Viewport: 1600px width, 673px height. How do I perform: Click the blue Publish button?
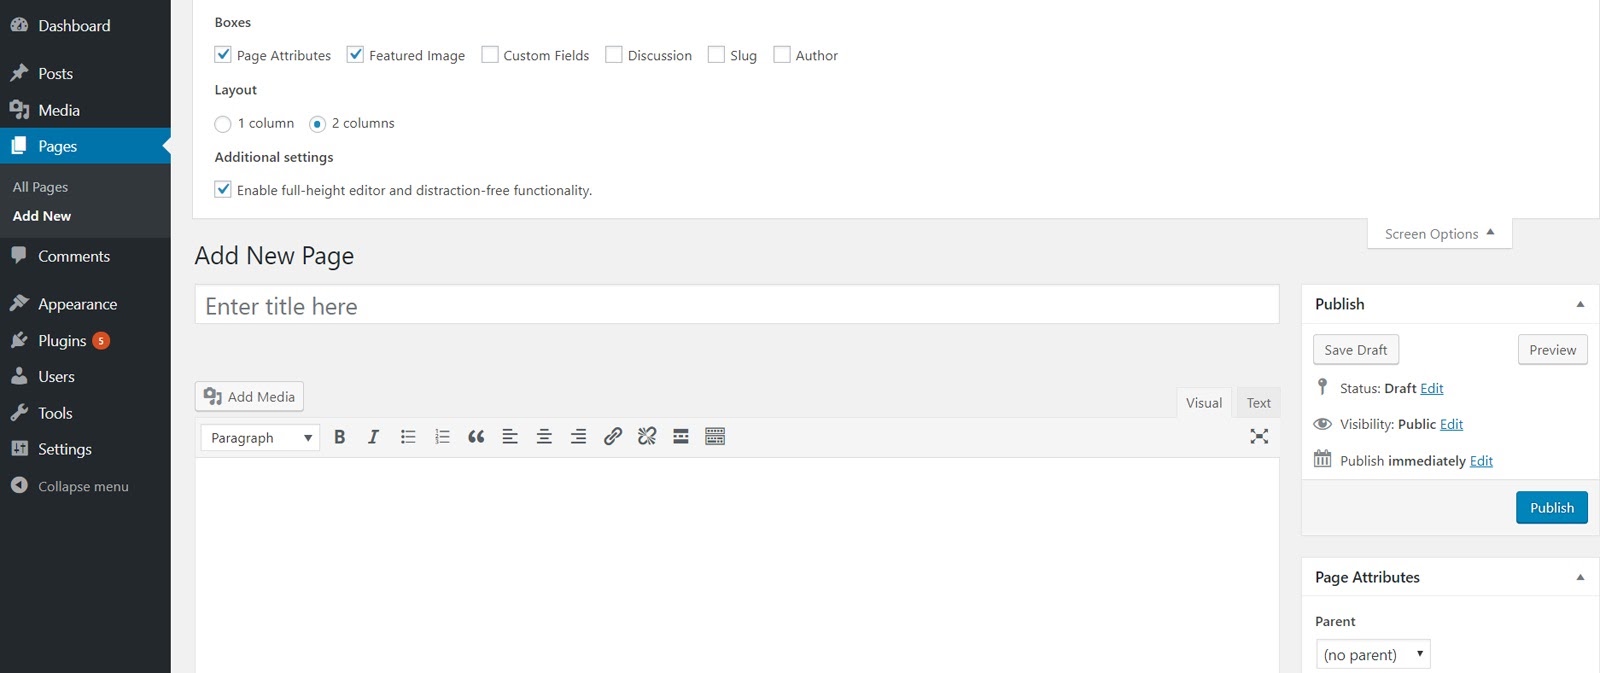pos(1552,508)
